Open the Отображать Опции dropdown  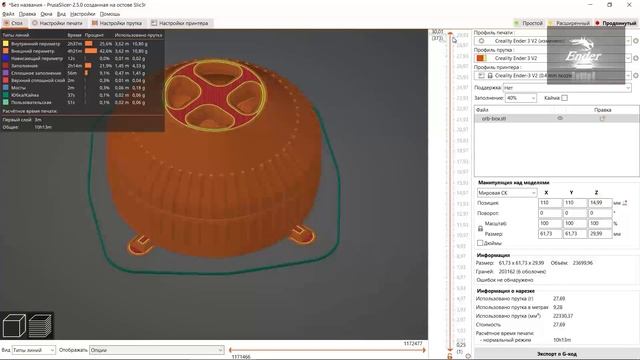coord(156,350)
